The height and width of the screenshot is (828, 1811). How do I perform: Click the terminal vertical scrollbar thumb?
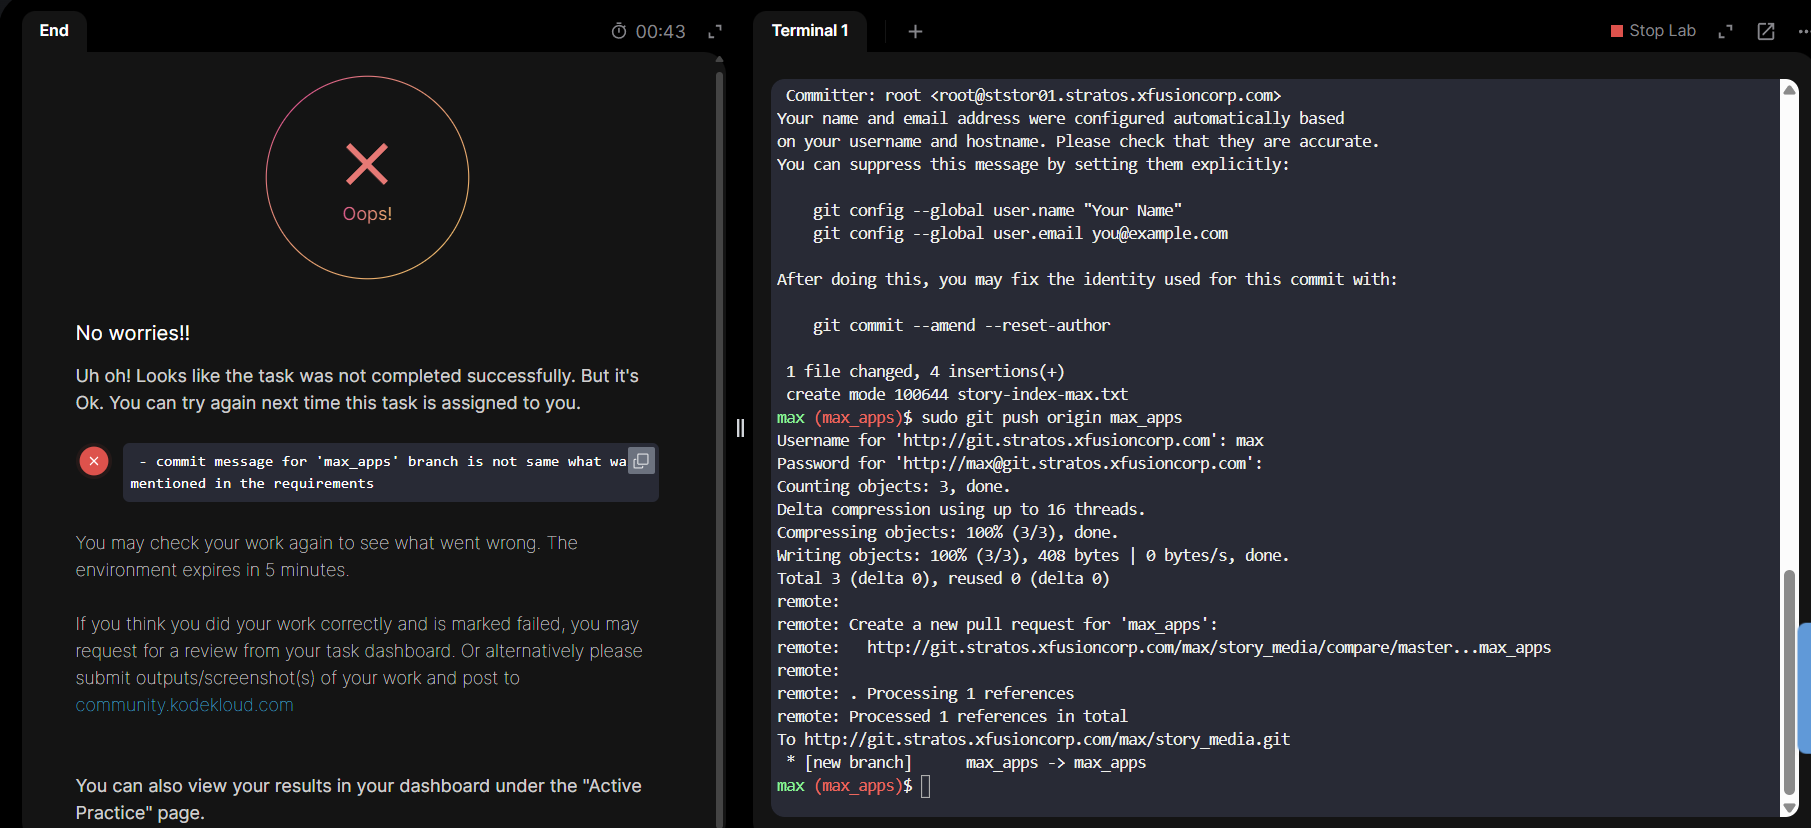coord(1789,680)
